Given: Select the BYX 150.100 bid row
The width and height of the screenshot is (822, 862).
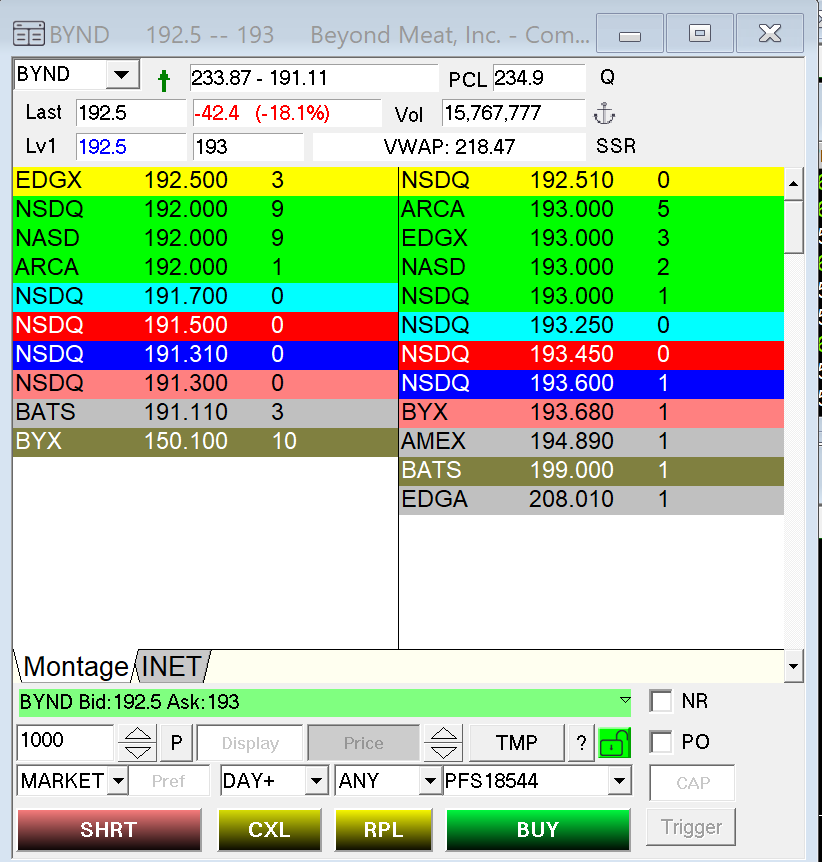Looking at the screenshot, I should [x=205, y=441].
